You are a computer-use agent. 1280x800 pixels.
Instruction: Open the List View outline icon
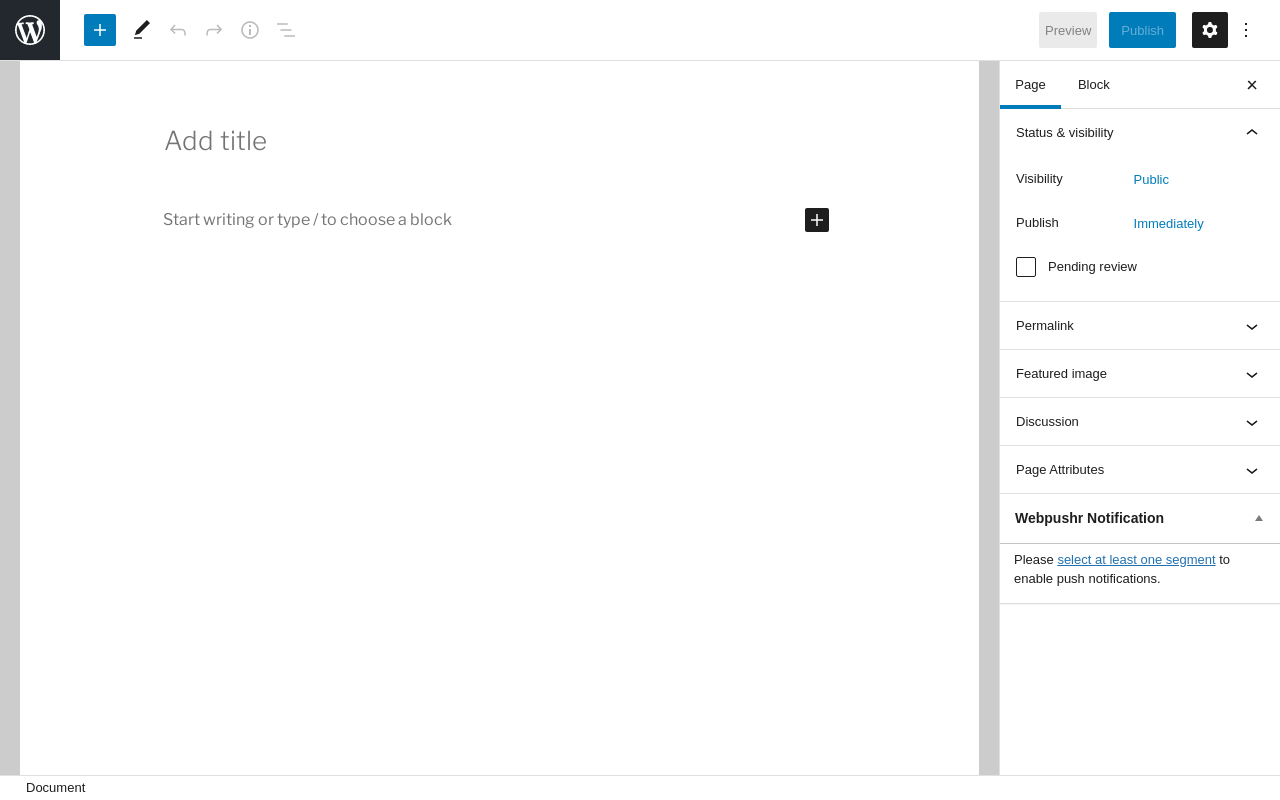[x=286, y=30]
